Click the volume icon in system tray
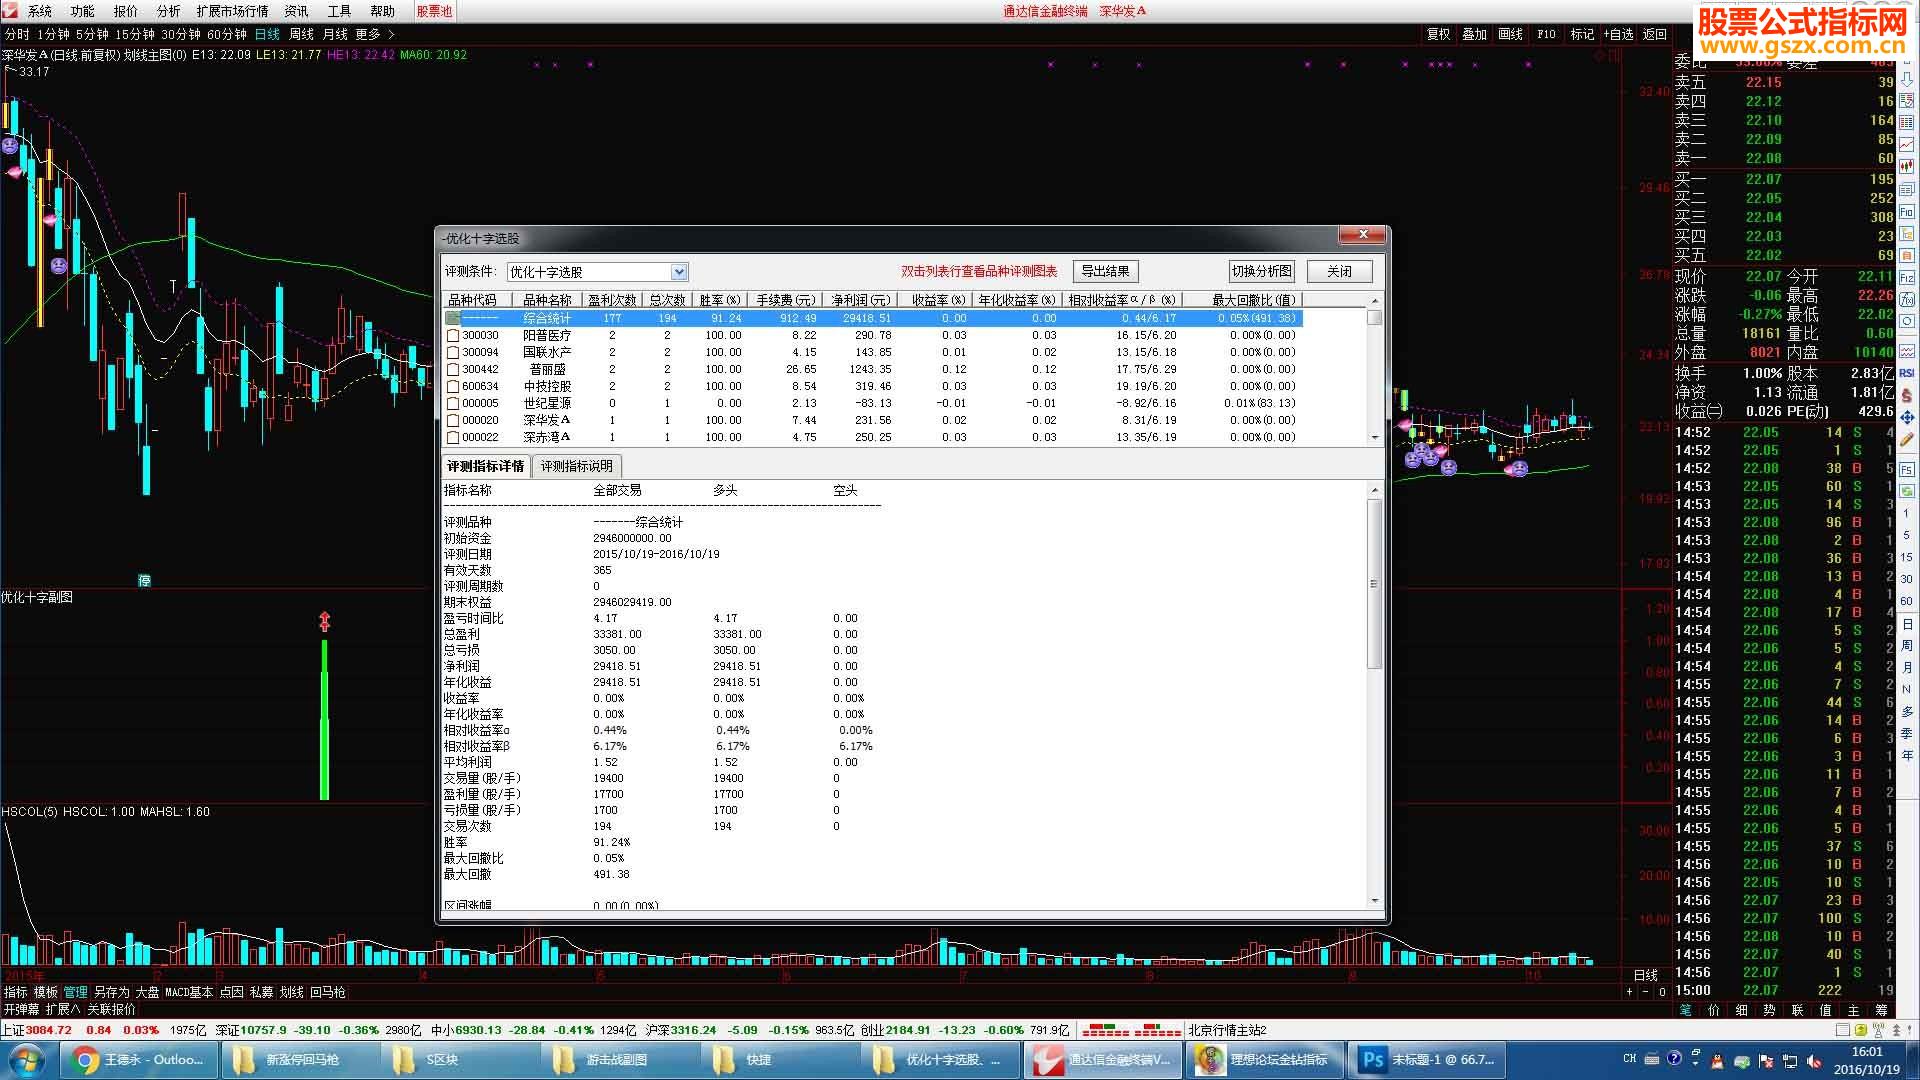This screenshot has width=1920, height=1080. (x=1814, y=1061)
